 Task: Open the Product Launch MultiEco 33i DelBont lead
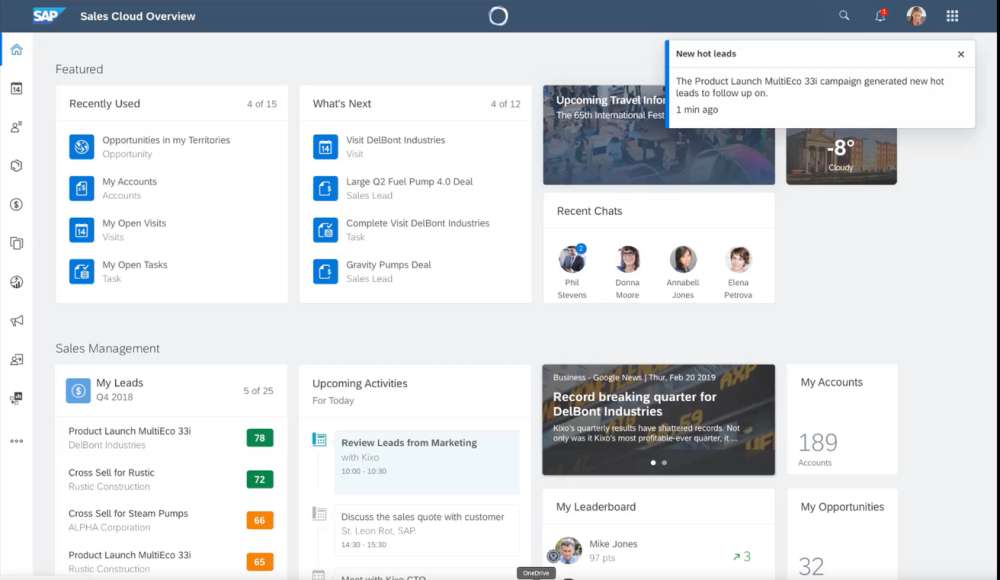point(171,438)
